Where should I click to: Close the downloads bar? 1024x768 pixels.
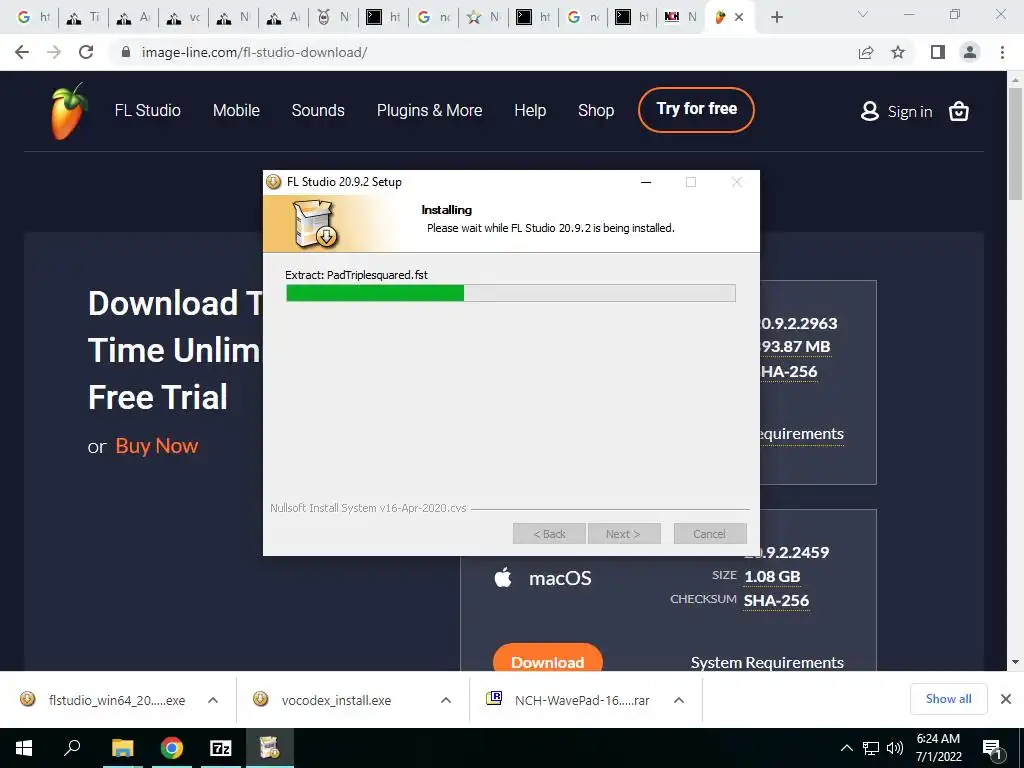coord(1006,699)
